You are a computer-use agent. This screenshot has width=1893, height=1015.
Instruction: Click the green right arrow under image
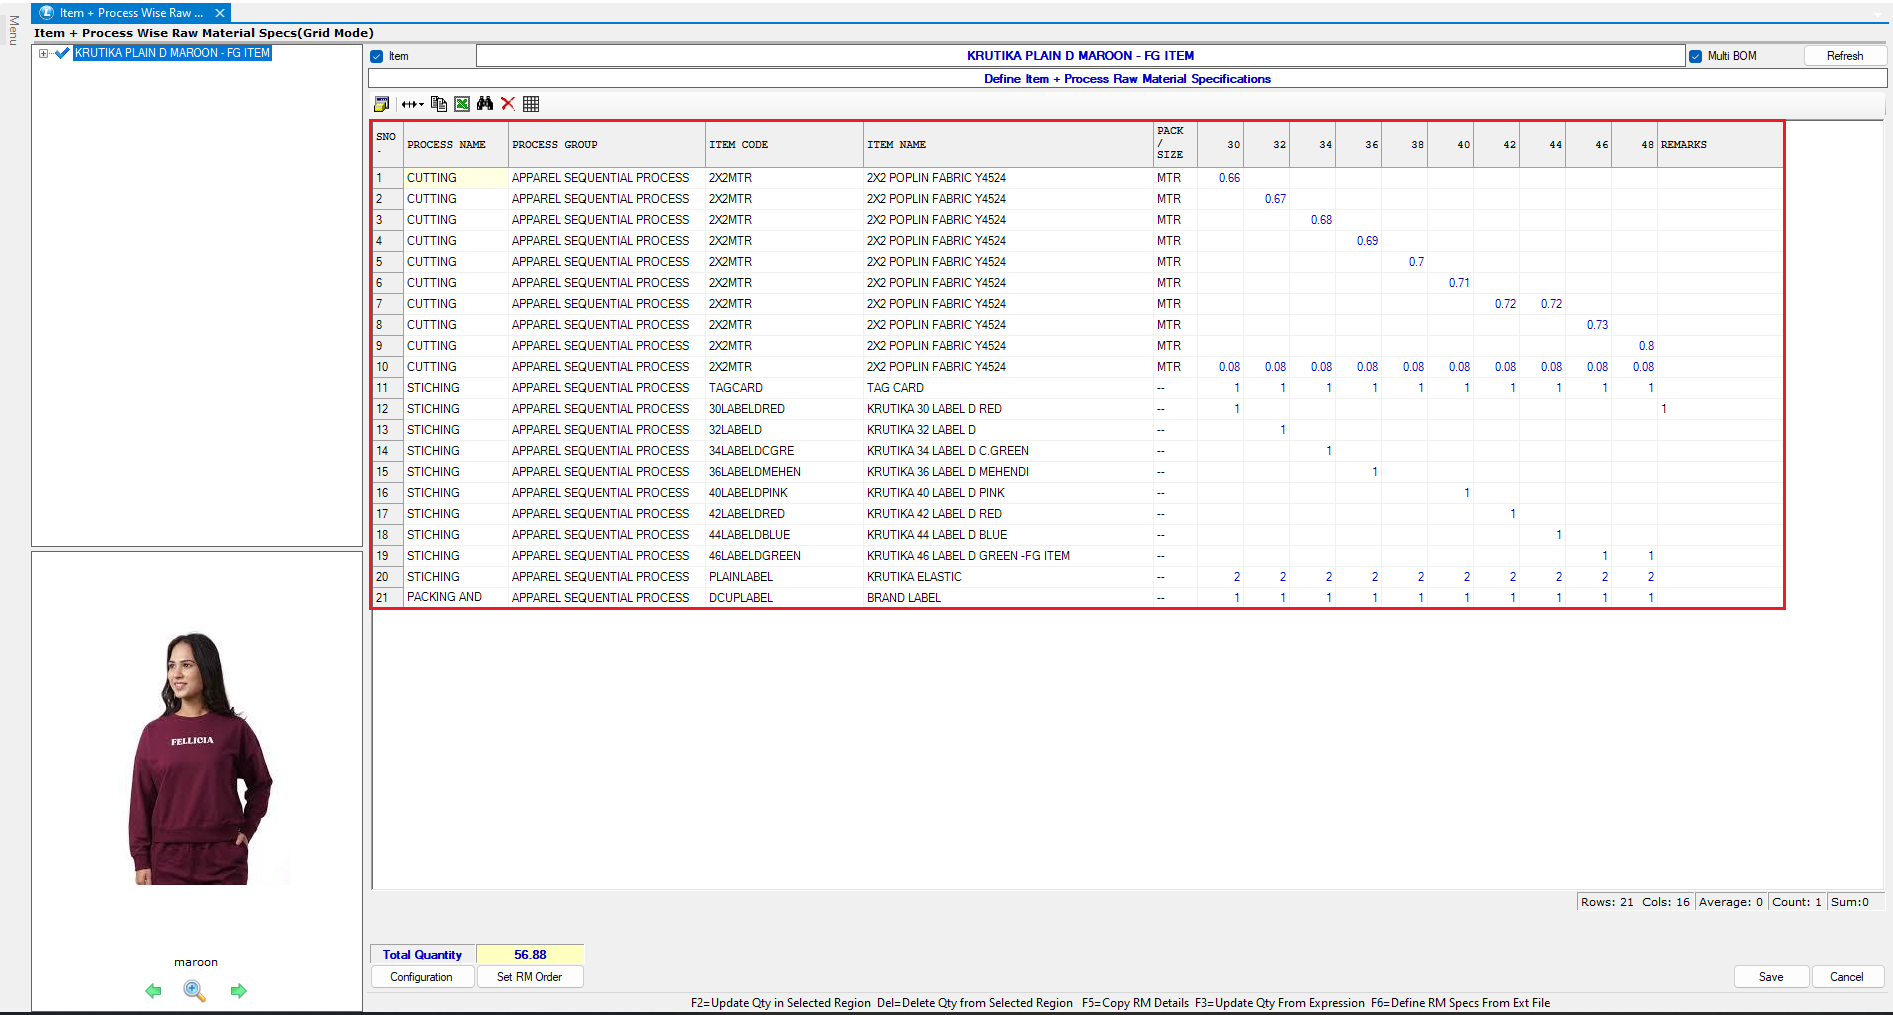(238, 991)
